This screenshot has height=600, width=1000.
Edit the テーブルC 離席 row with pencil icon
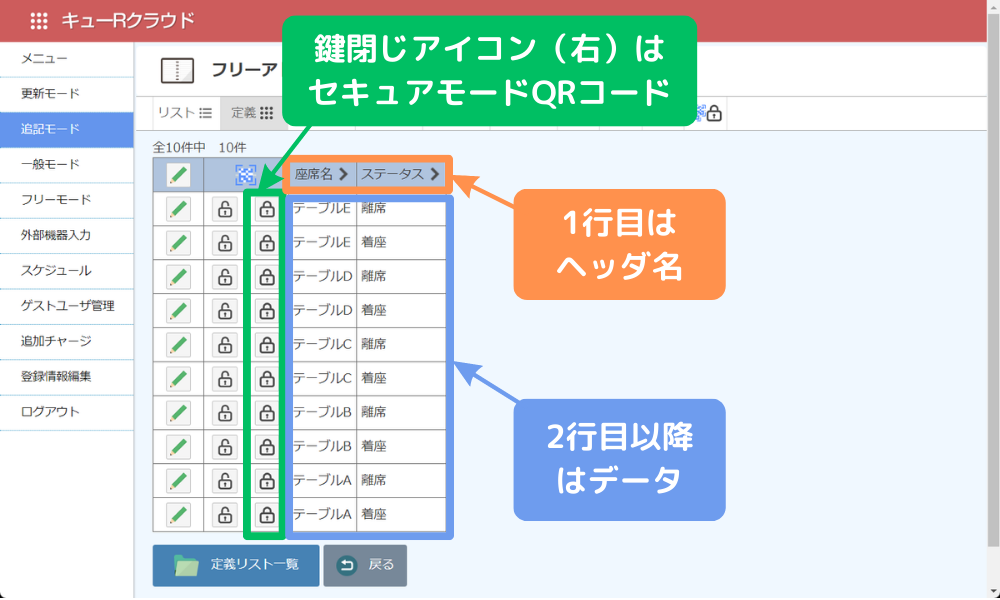coord(179,345)
